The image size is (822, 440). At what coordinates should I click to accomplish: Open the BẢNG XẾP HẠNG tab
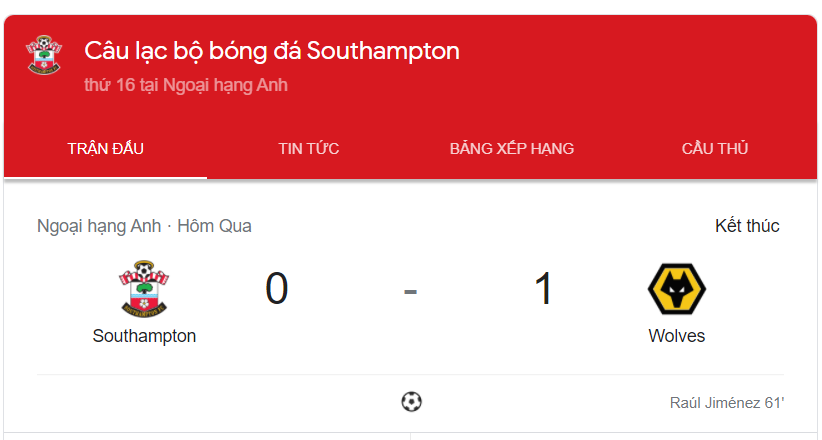click(x=512, y=148)
